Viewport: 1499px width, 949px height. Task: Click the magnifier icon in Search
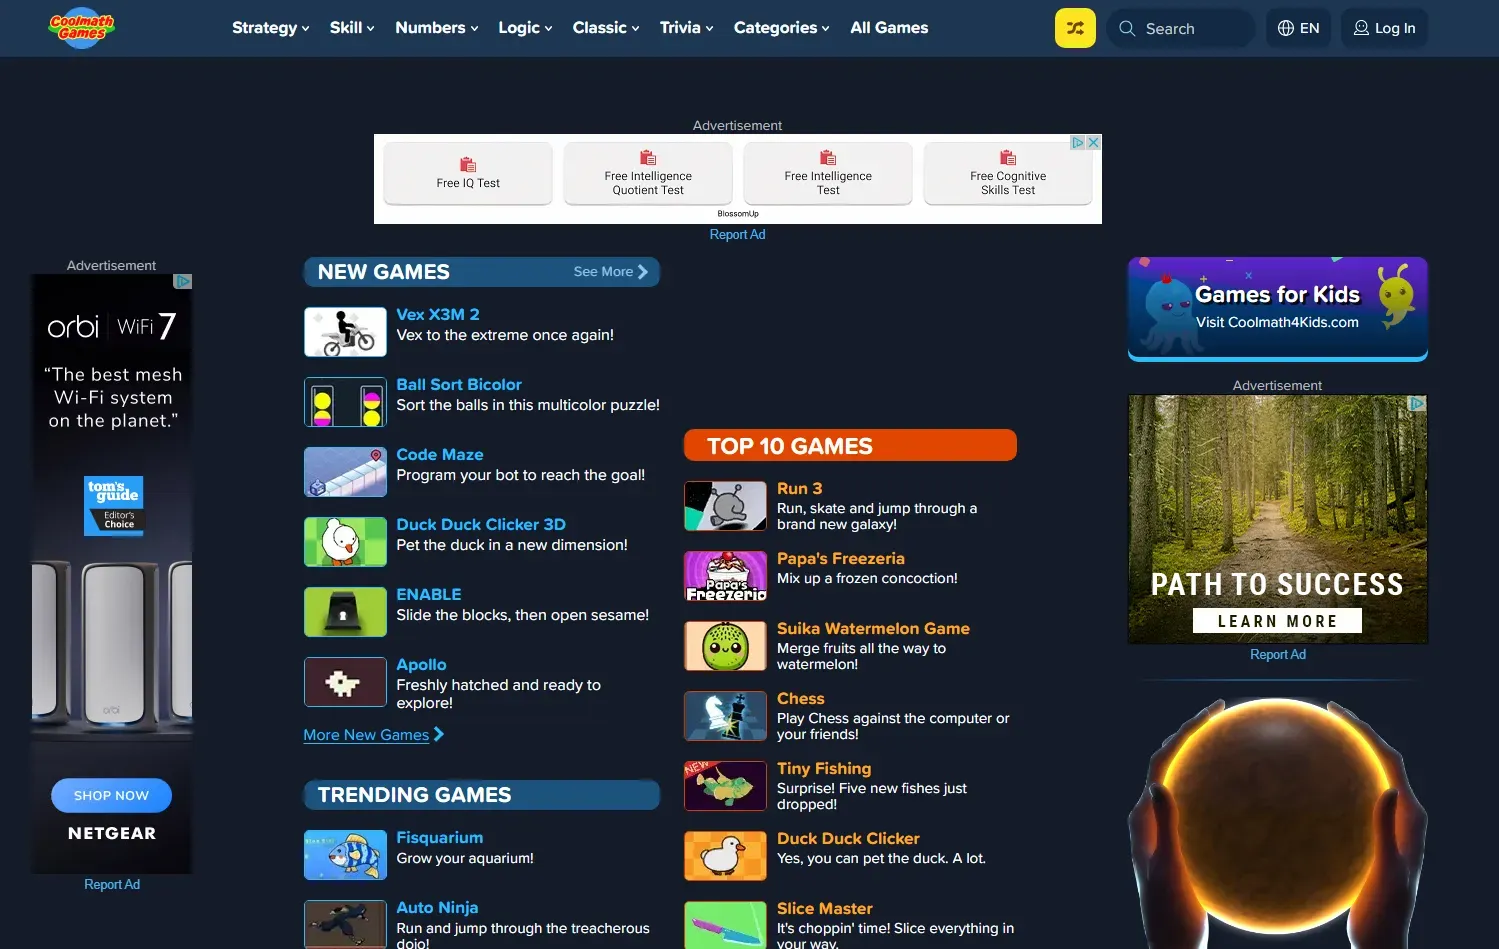point(1127,28)
